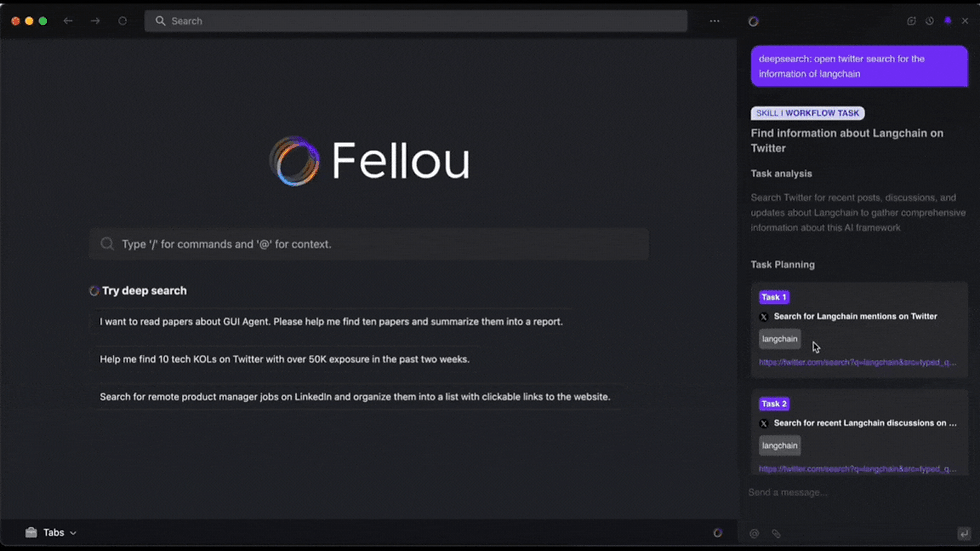Click the Search address bar at top

coord(415,21)
